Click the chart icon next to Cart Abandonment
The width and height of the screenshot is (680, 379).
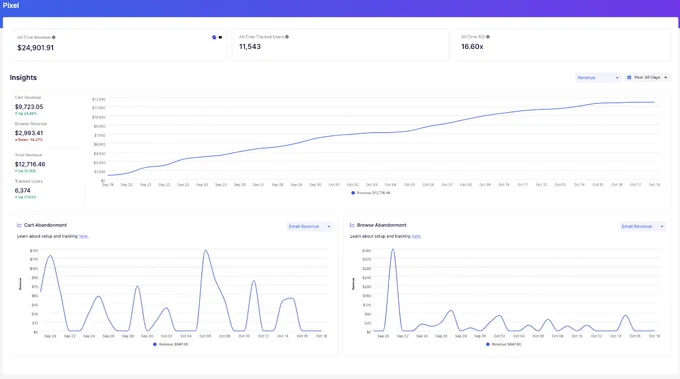click(x=19, y=225)
